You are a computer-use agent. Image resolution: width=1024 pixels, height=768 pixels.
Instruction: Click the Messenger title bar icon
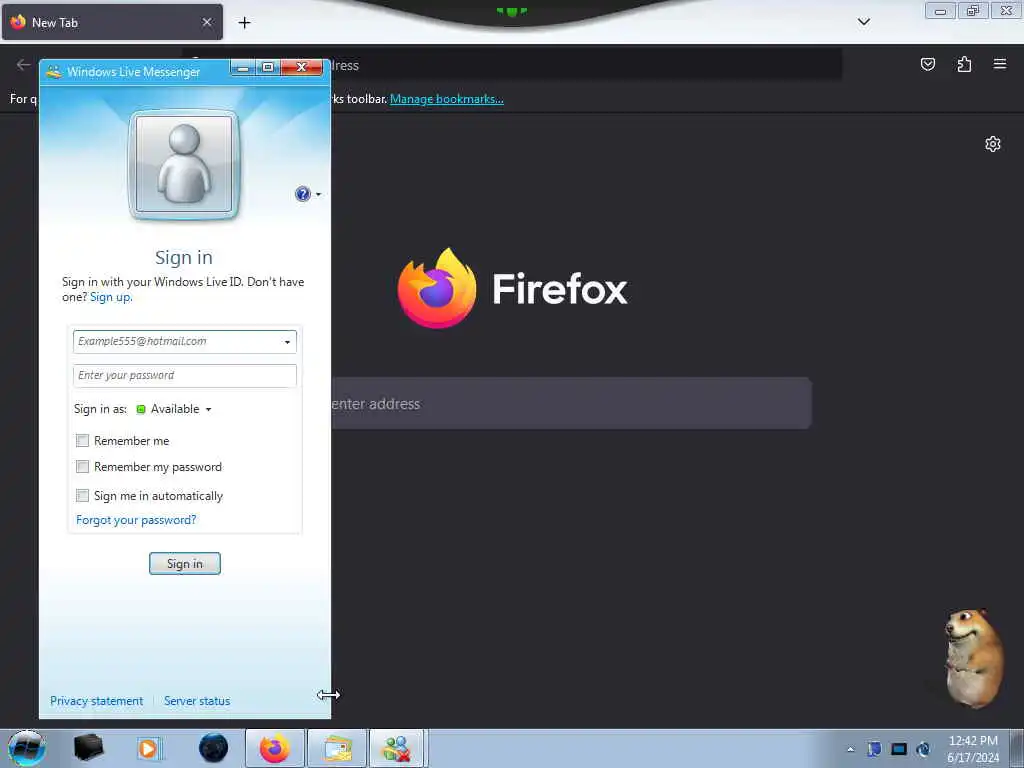54,71
